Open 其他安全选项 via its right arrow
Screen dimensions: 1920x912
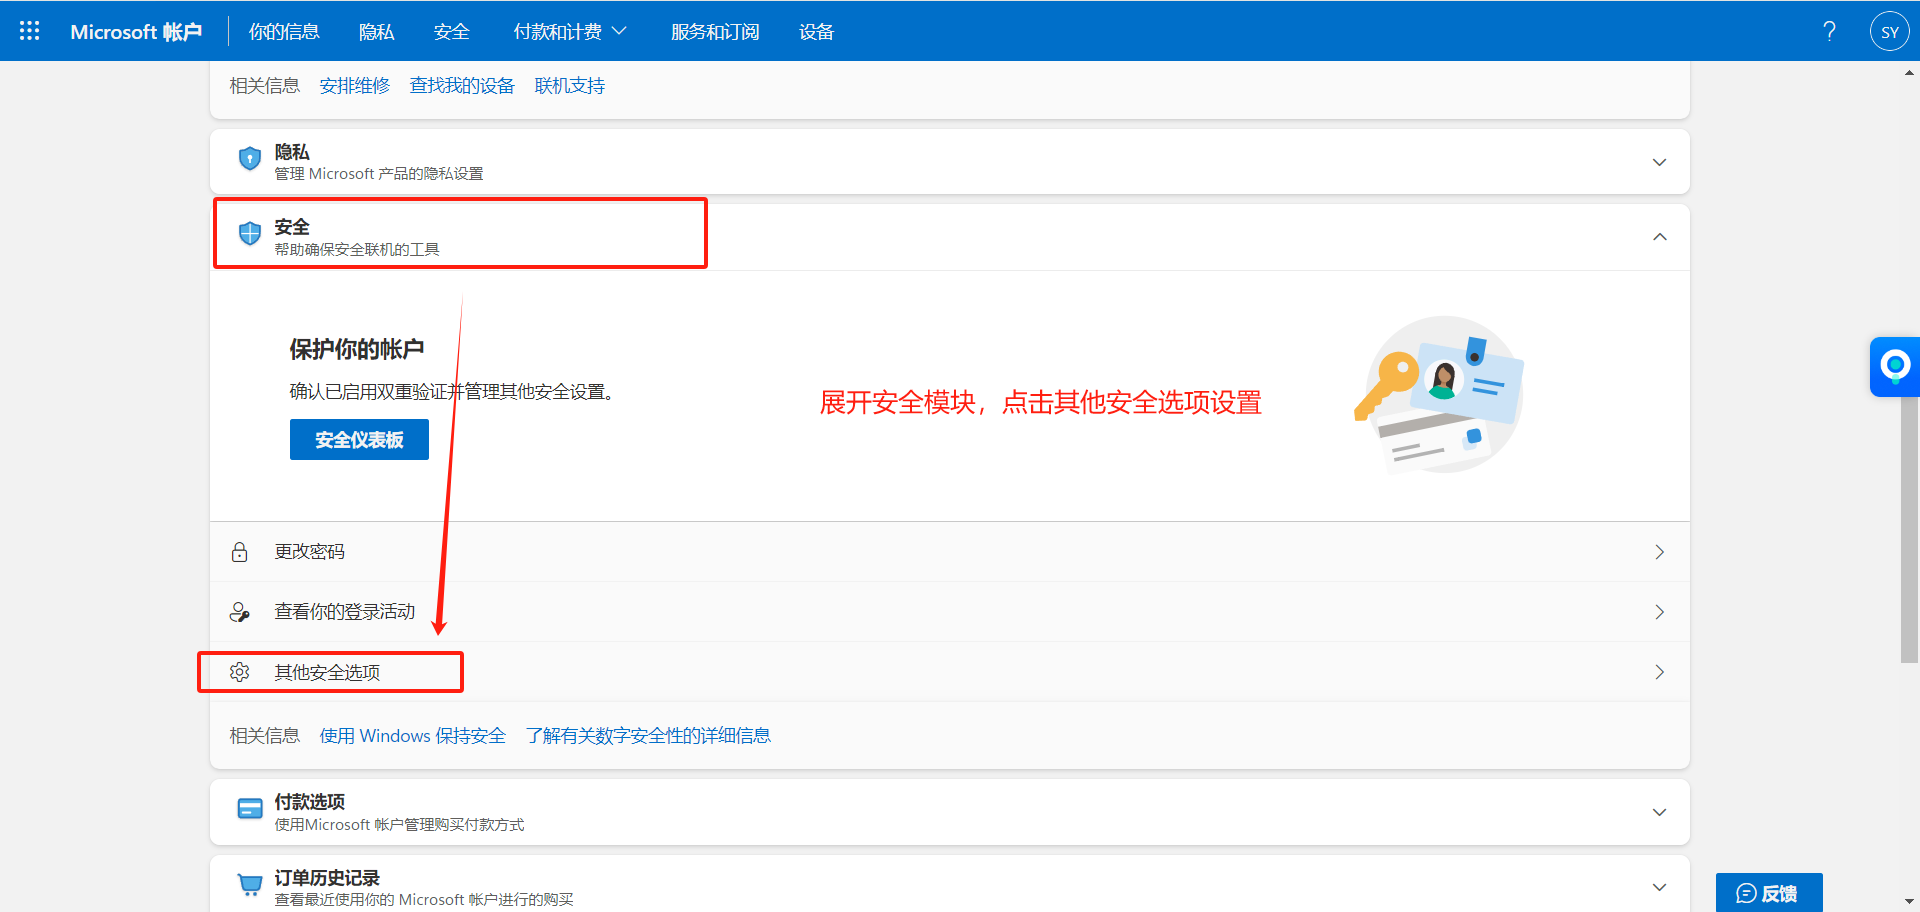[x=1659, y=672]
